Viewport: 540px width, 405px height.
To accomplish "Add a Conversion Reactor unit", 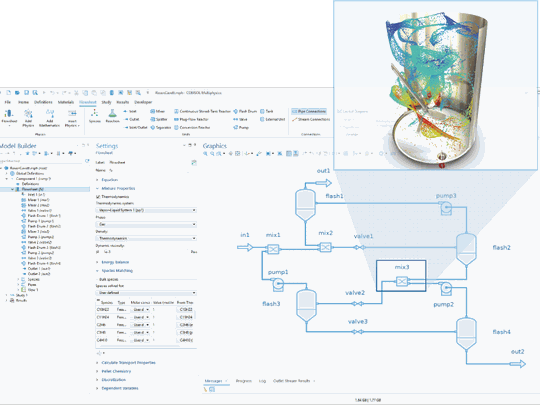I will (192, 127).
